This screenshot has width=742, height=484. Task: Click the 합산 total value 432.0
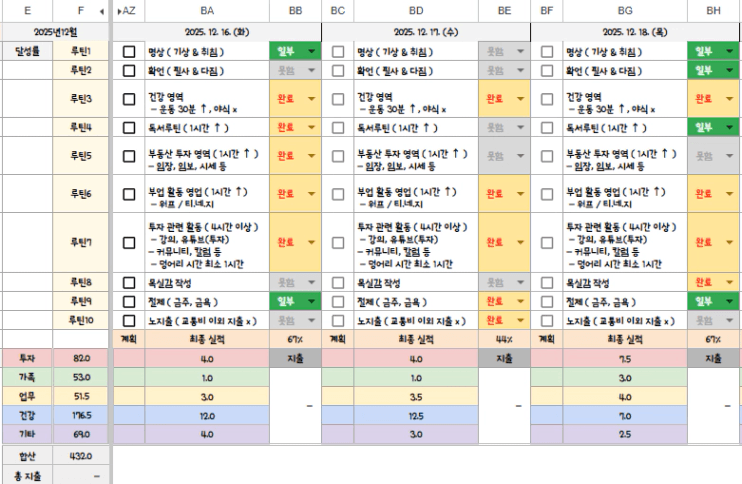[79, 456]
